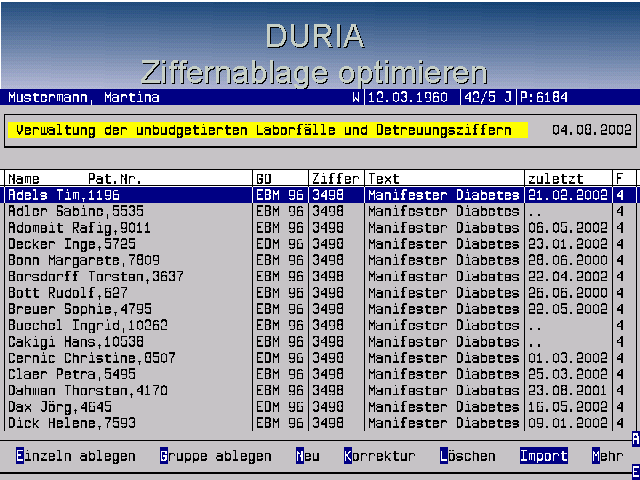Click Ziffer 3498 in Cakigi Hans row

[x=328, y=342]
